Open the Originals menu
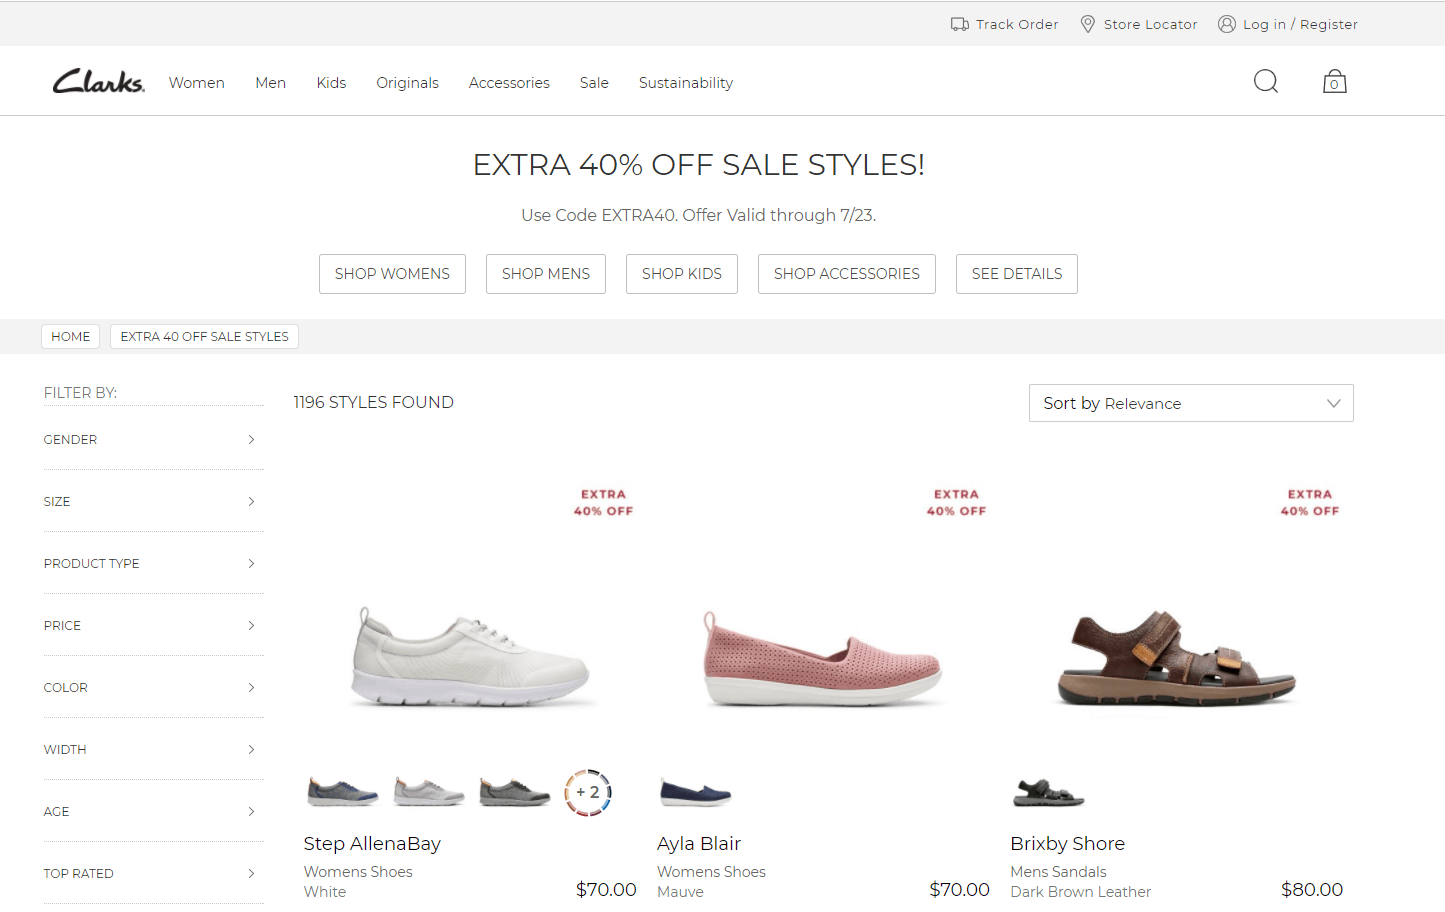 tap(408, 83)
